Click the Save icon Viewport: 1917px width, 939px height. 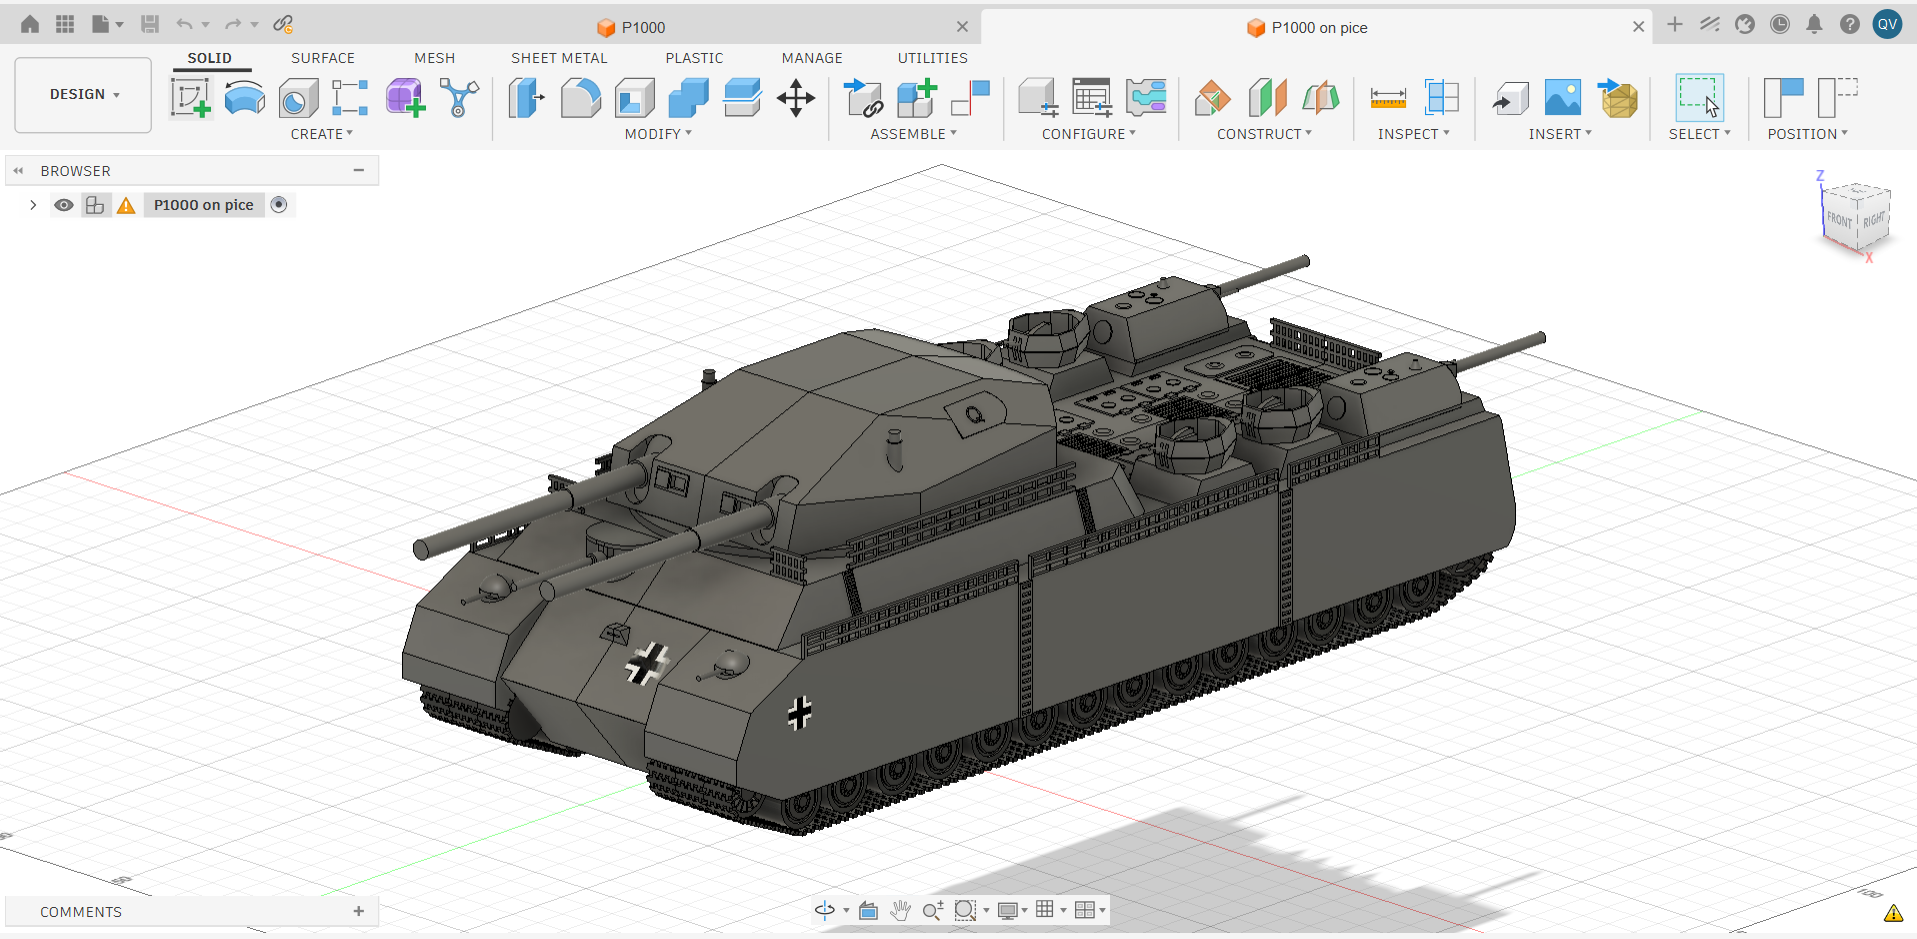150,24
